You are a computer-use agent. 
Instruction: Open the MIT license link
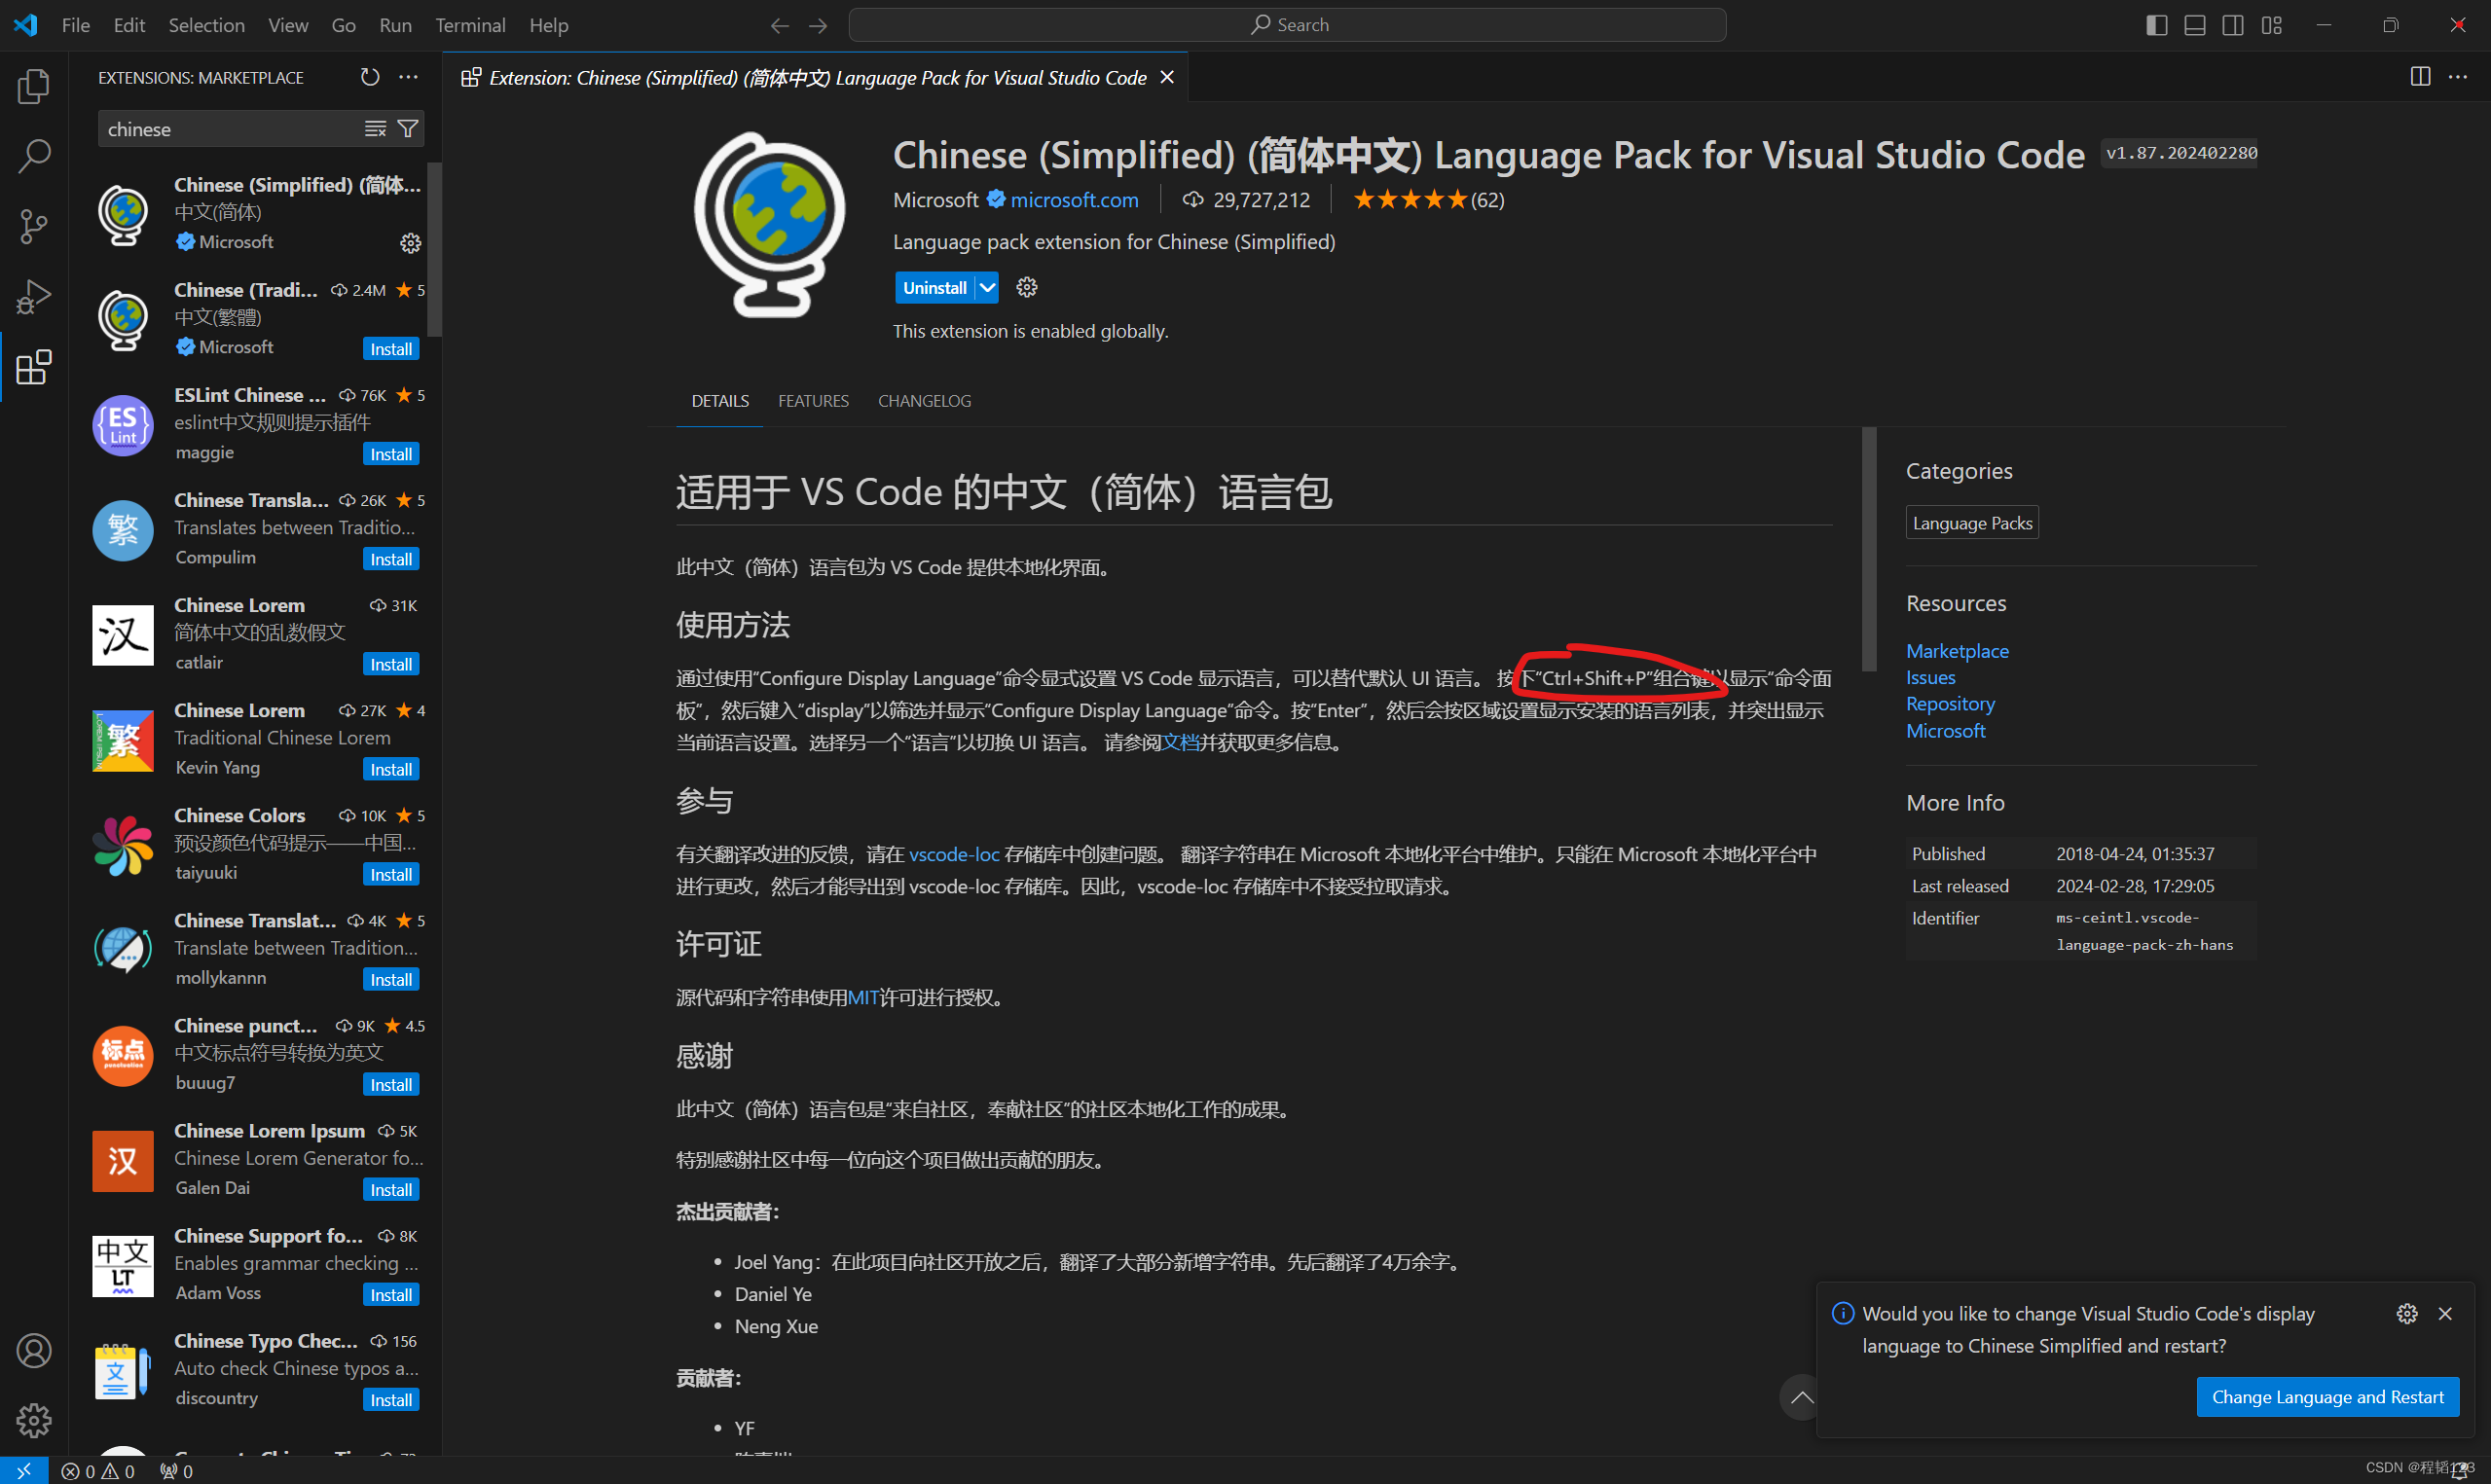pyautogui.click(x=863, y=997)
